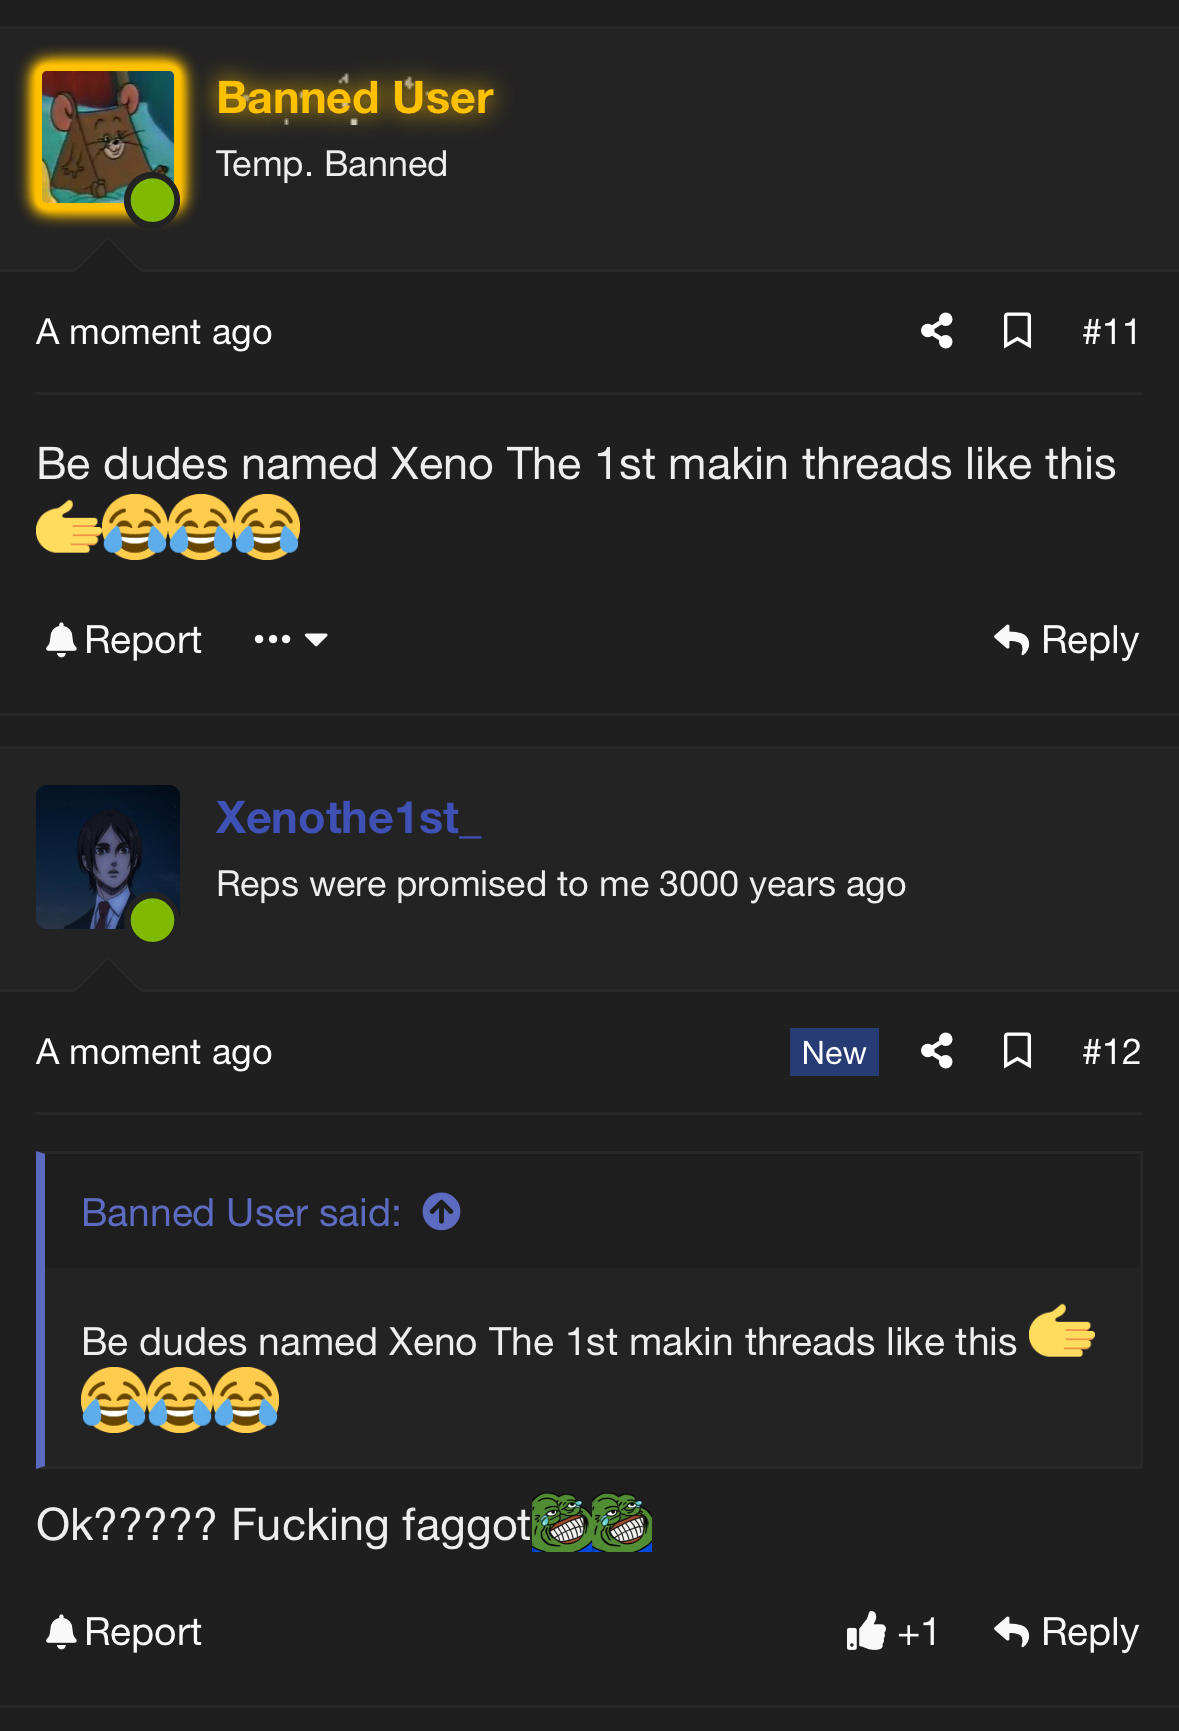
Task: Click "Banned User said:" quote header
Action: point(241,1213)
